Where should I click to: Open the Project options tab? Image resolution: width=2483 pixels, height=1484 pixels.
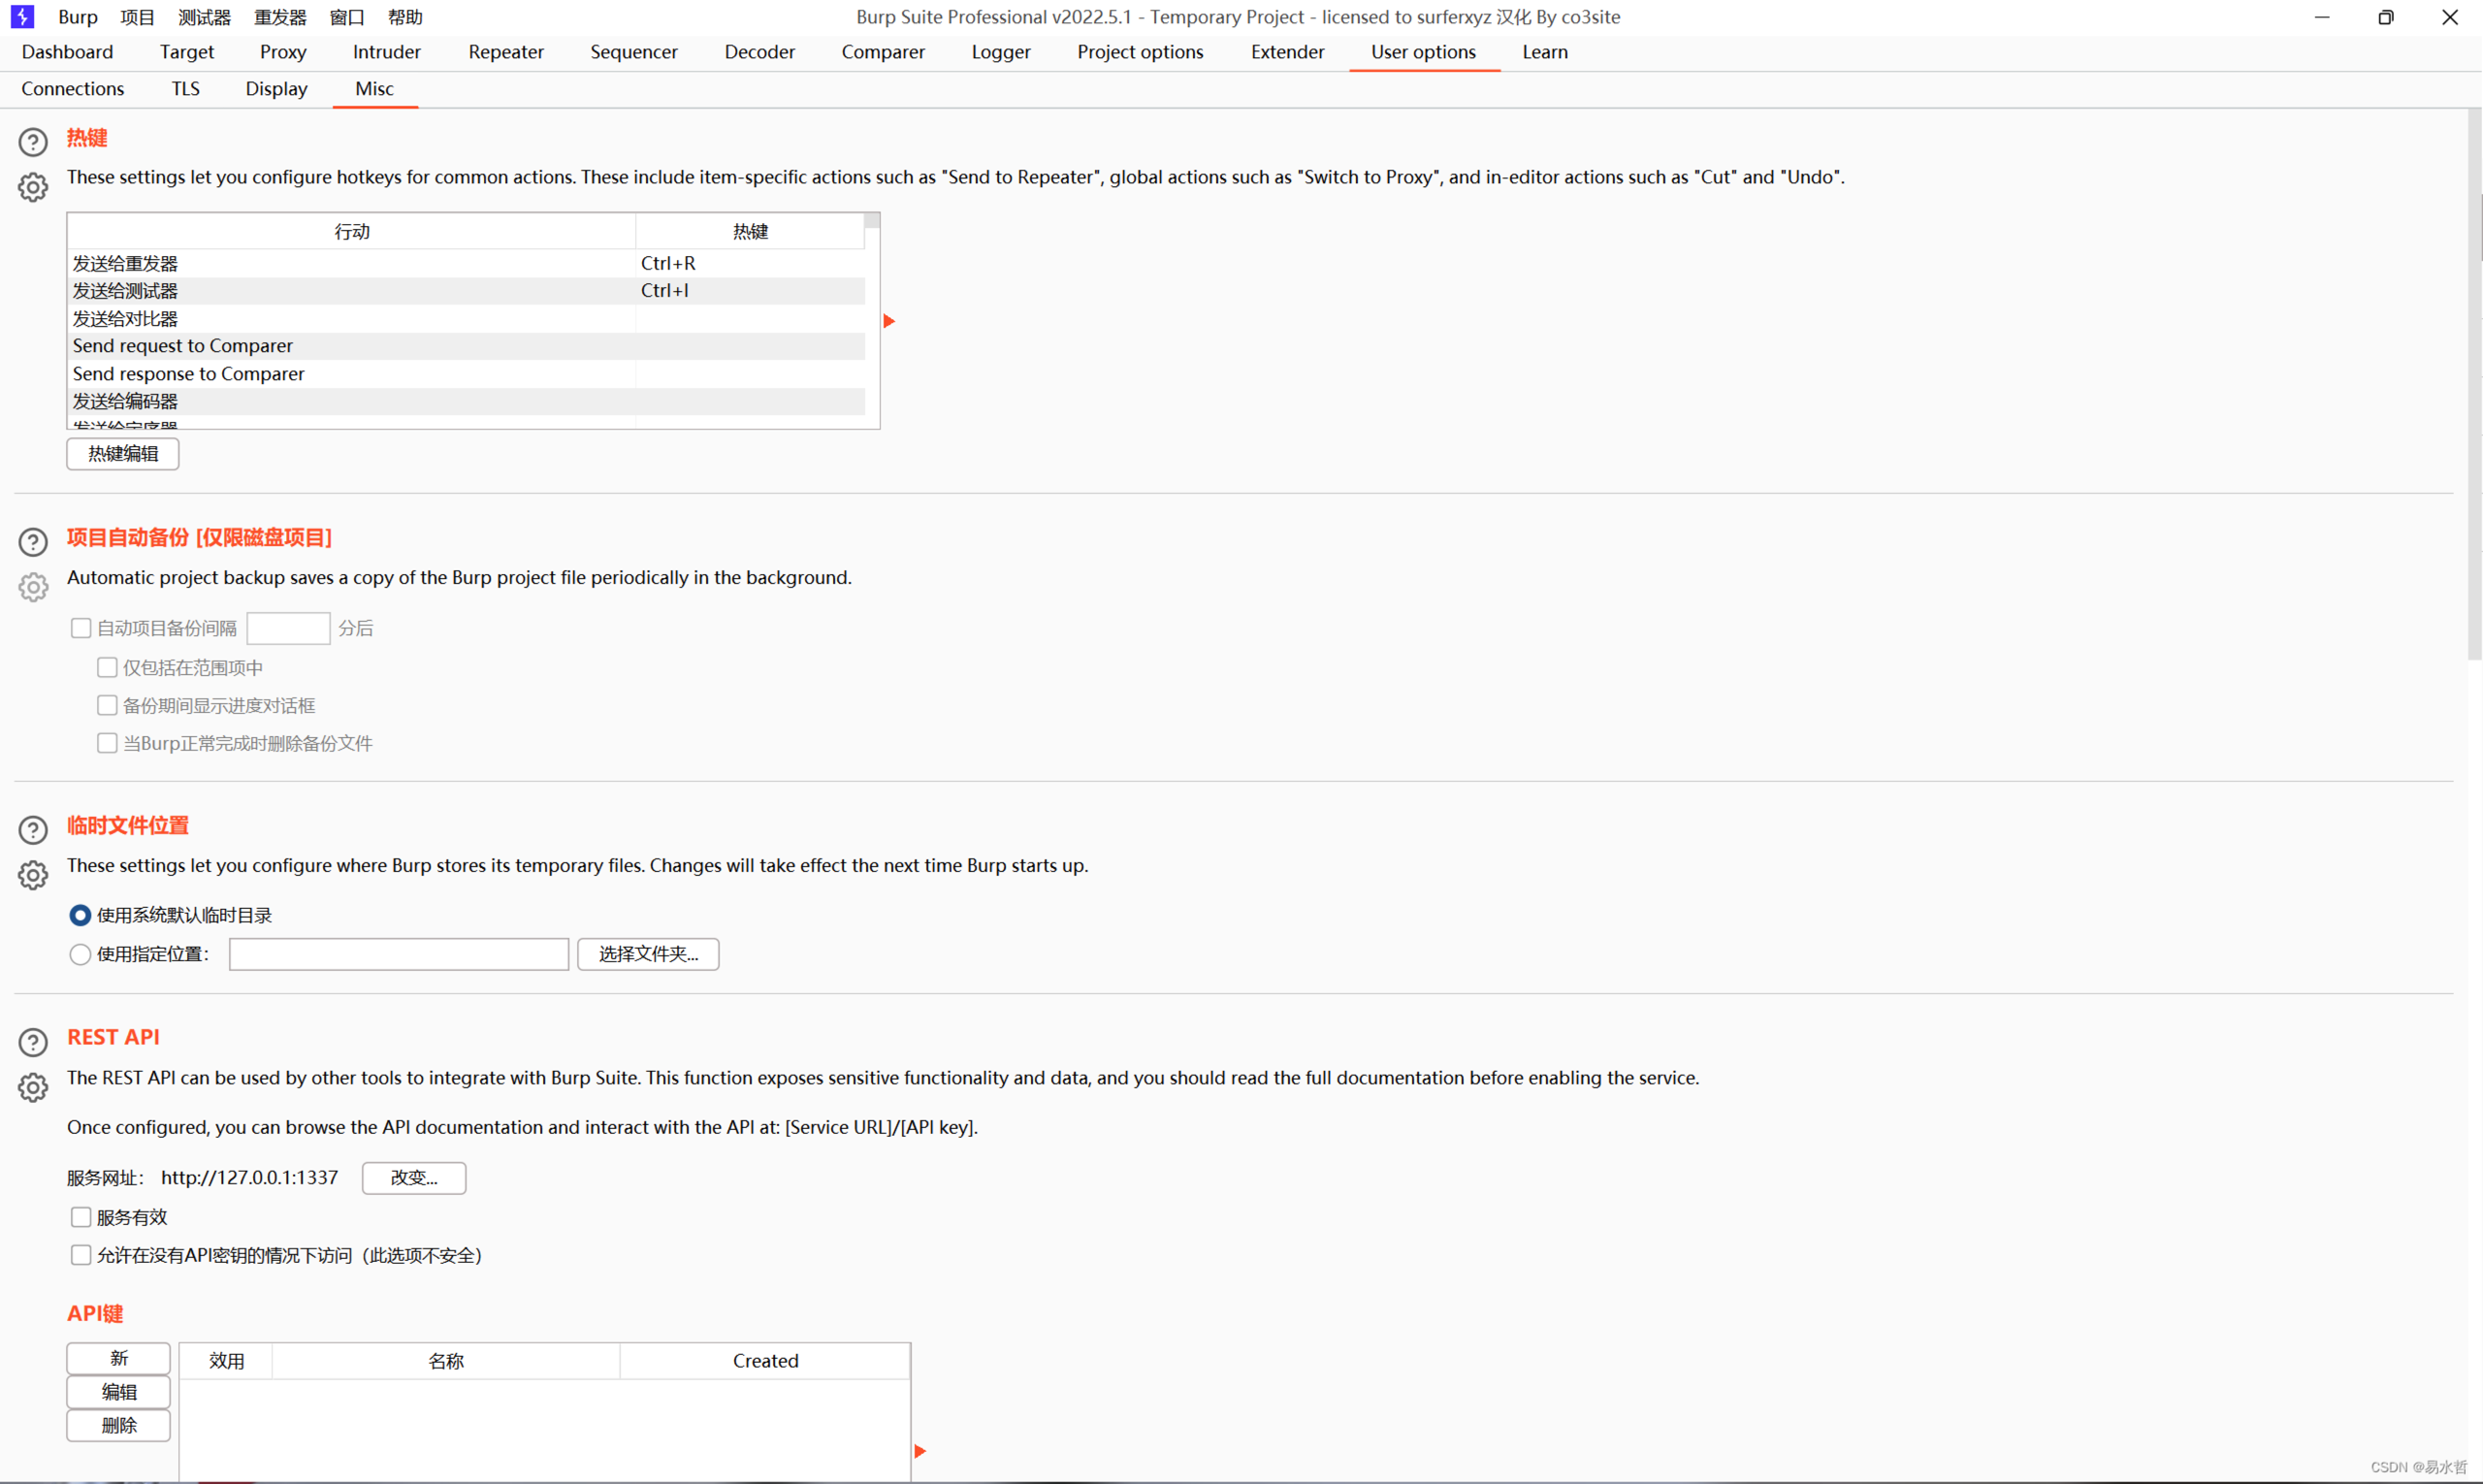1139,52
